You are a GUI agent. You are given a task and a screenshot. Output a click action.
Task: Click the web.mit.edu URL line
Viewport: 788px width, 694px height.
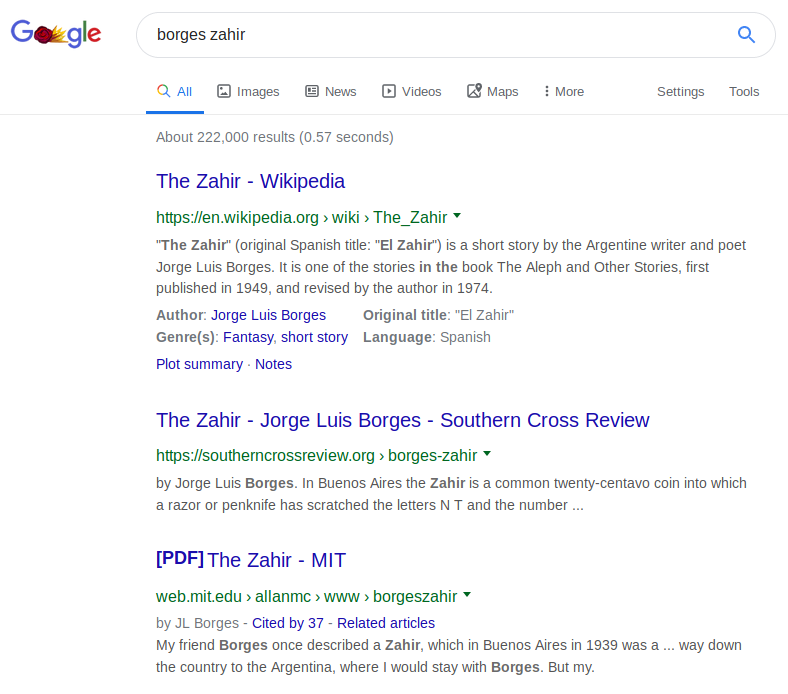[307, 596]
